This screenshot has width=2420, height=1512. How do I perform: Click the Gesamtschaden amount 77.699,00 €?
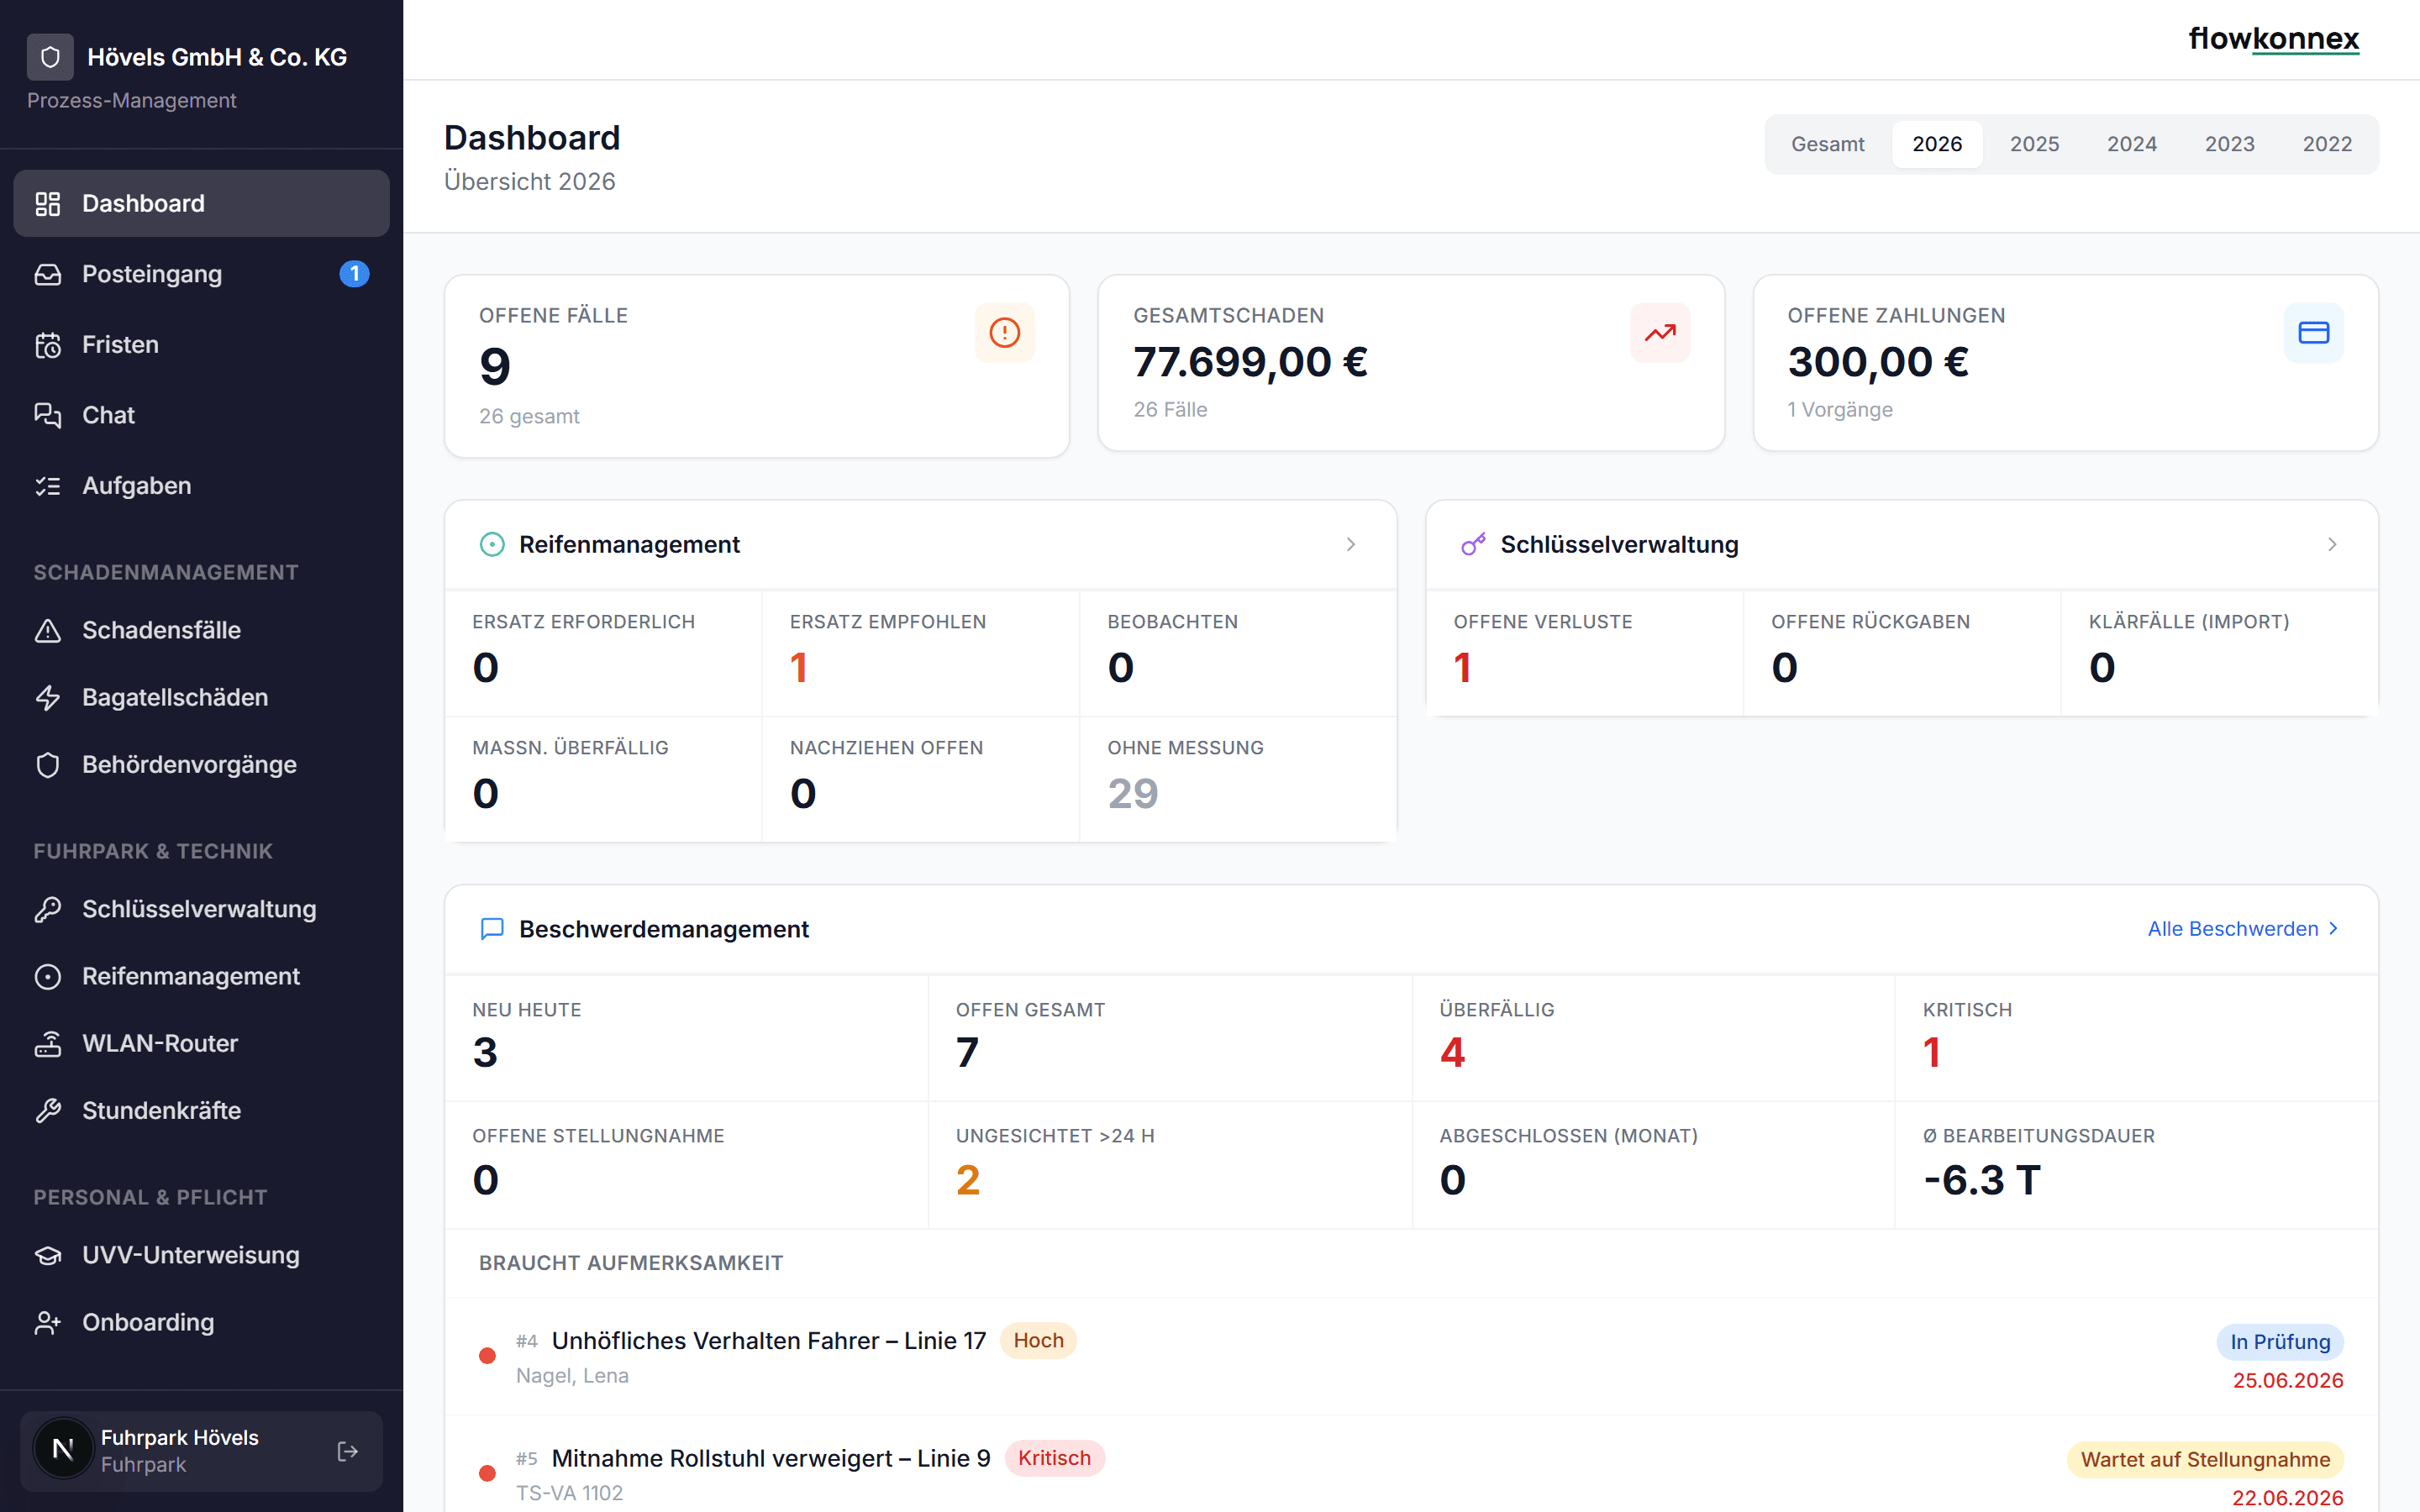1250,362
